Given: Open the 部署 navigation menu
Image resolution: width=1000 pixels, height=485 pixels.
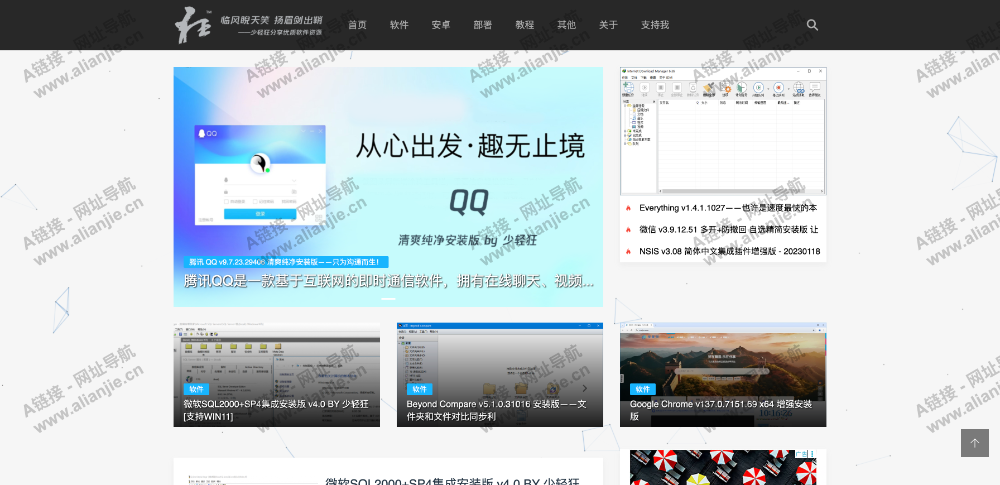Looking at the screenshot, I should [x=483, y=25].
